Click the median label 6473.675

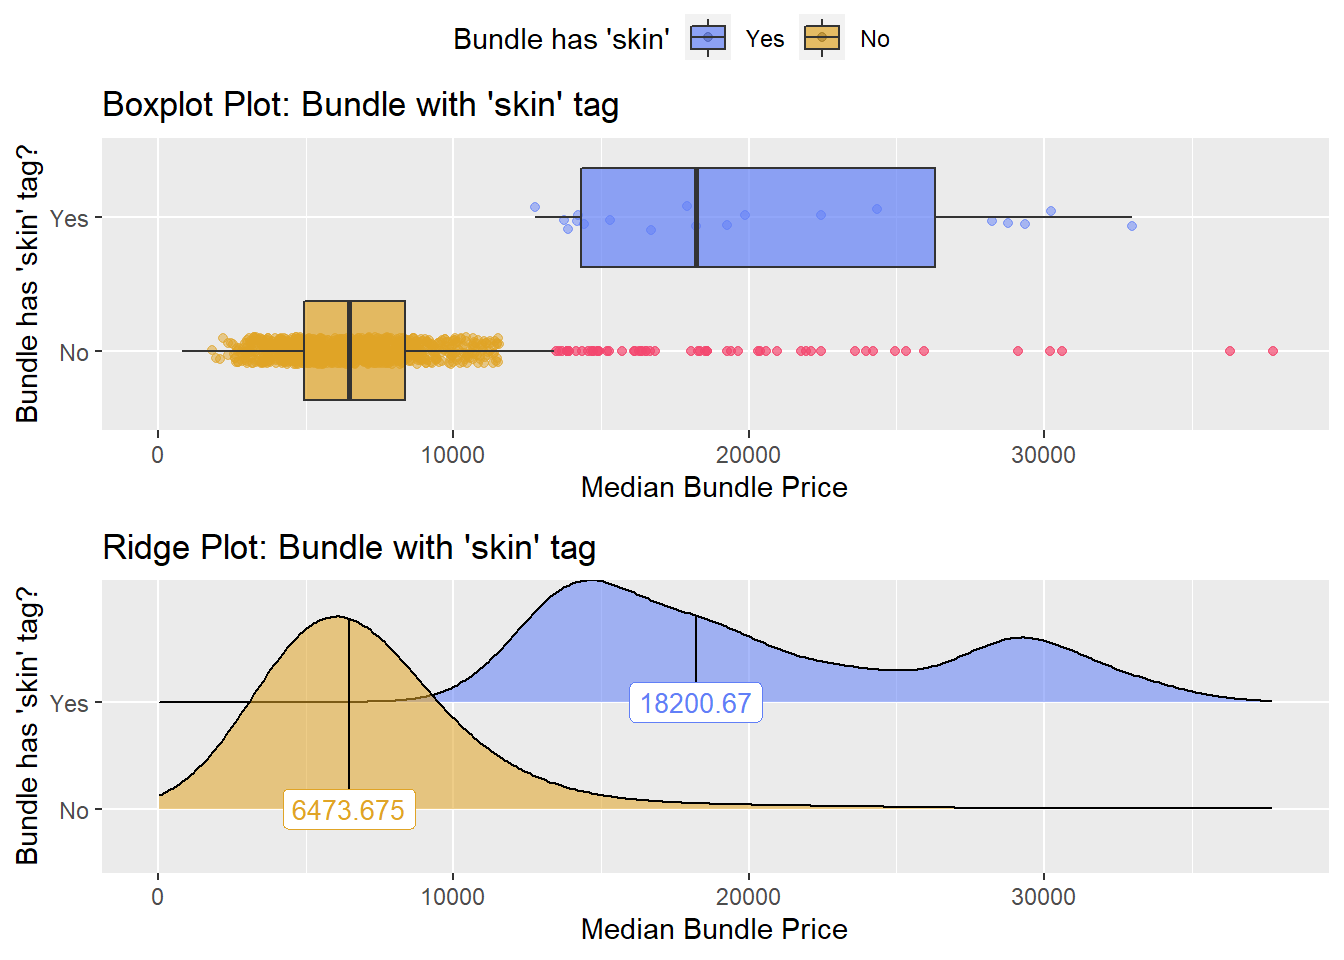point(349,810)
